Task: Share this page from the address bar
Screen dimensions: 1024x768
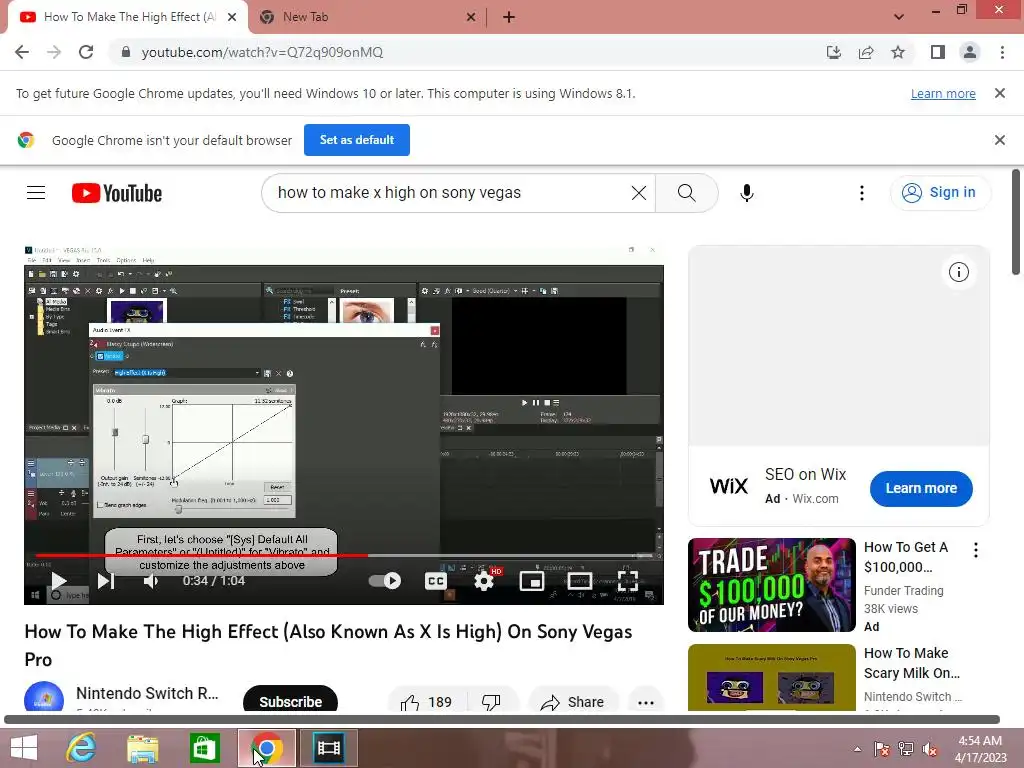Action: pos(866,52)
